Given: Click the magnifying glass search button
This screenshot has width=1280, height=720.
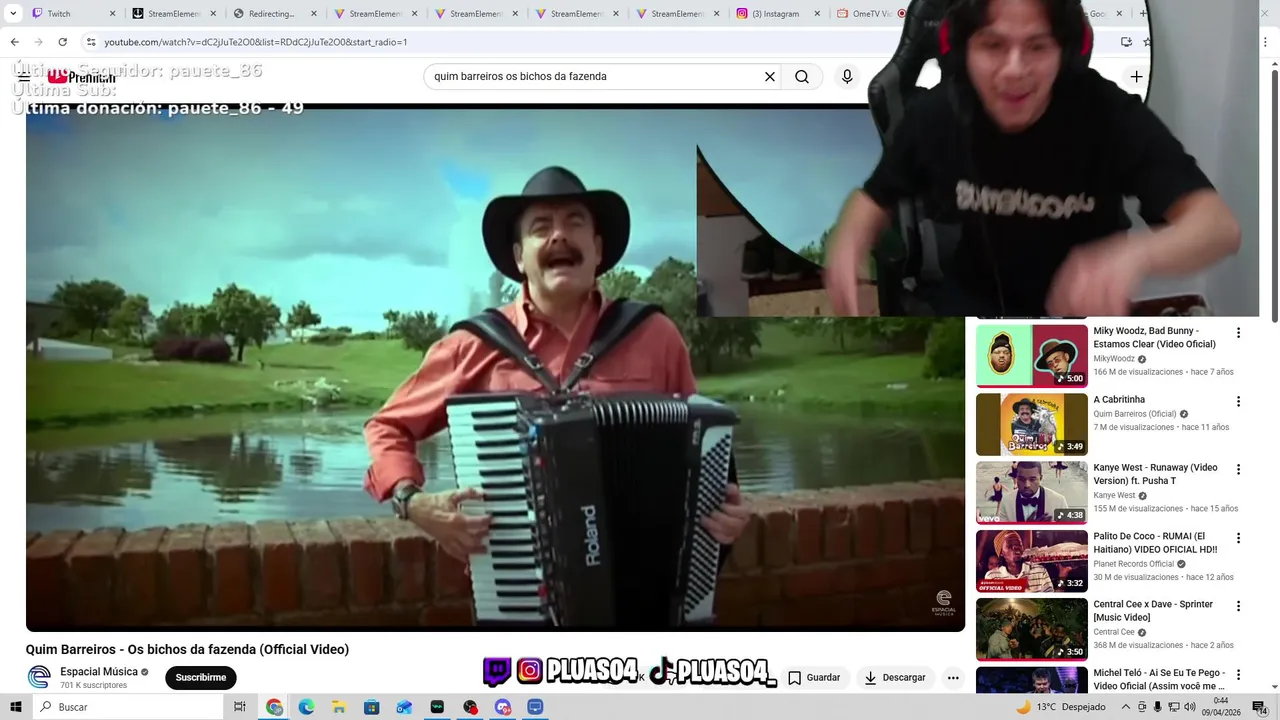Looking at the screenshot, I should [x=802, y=77].
